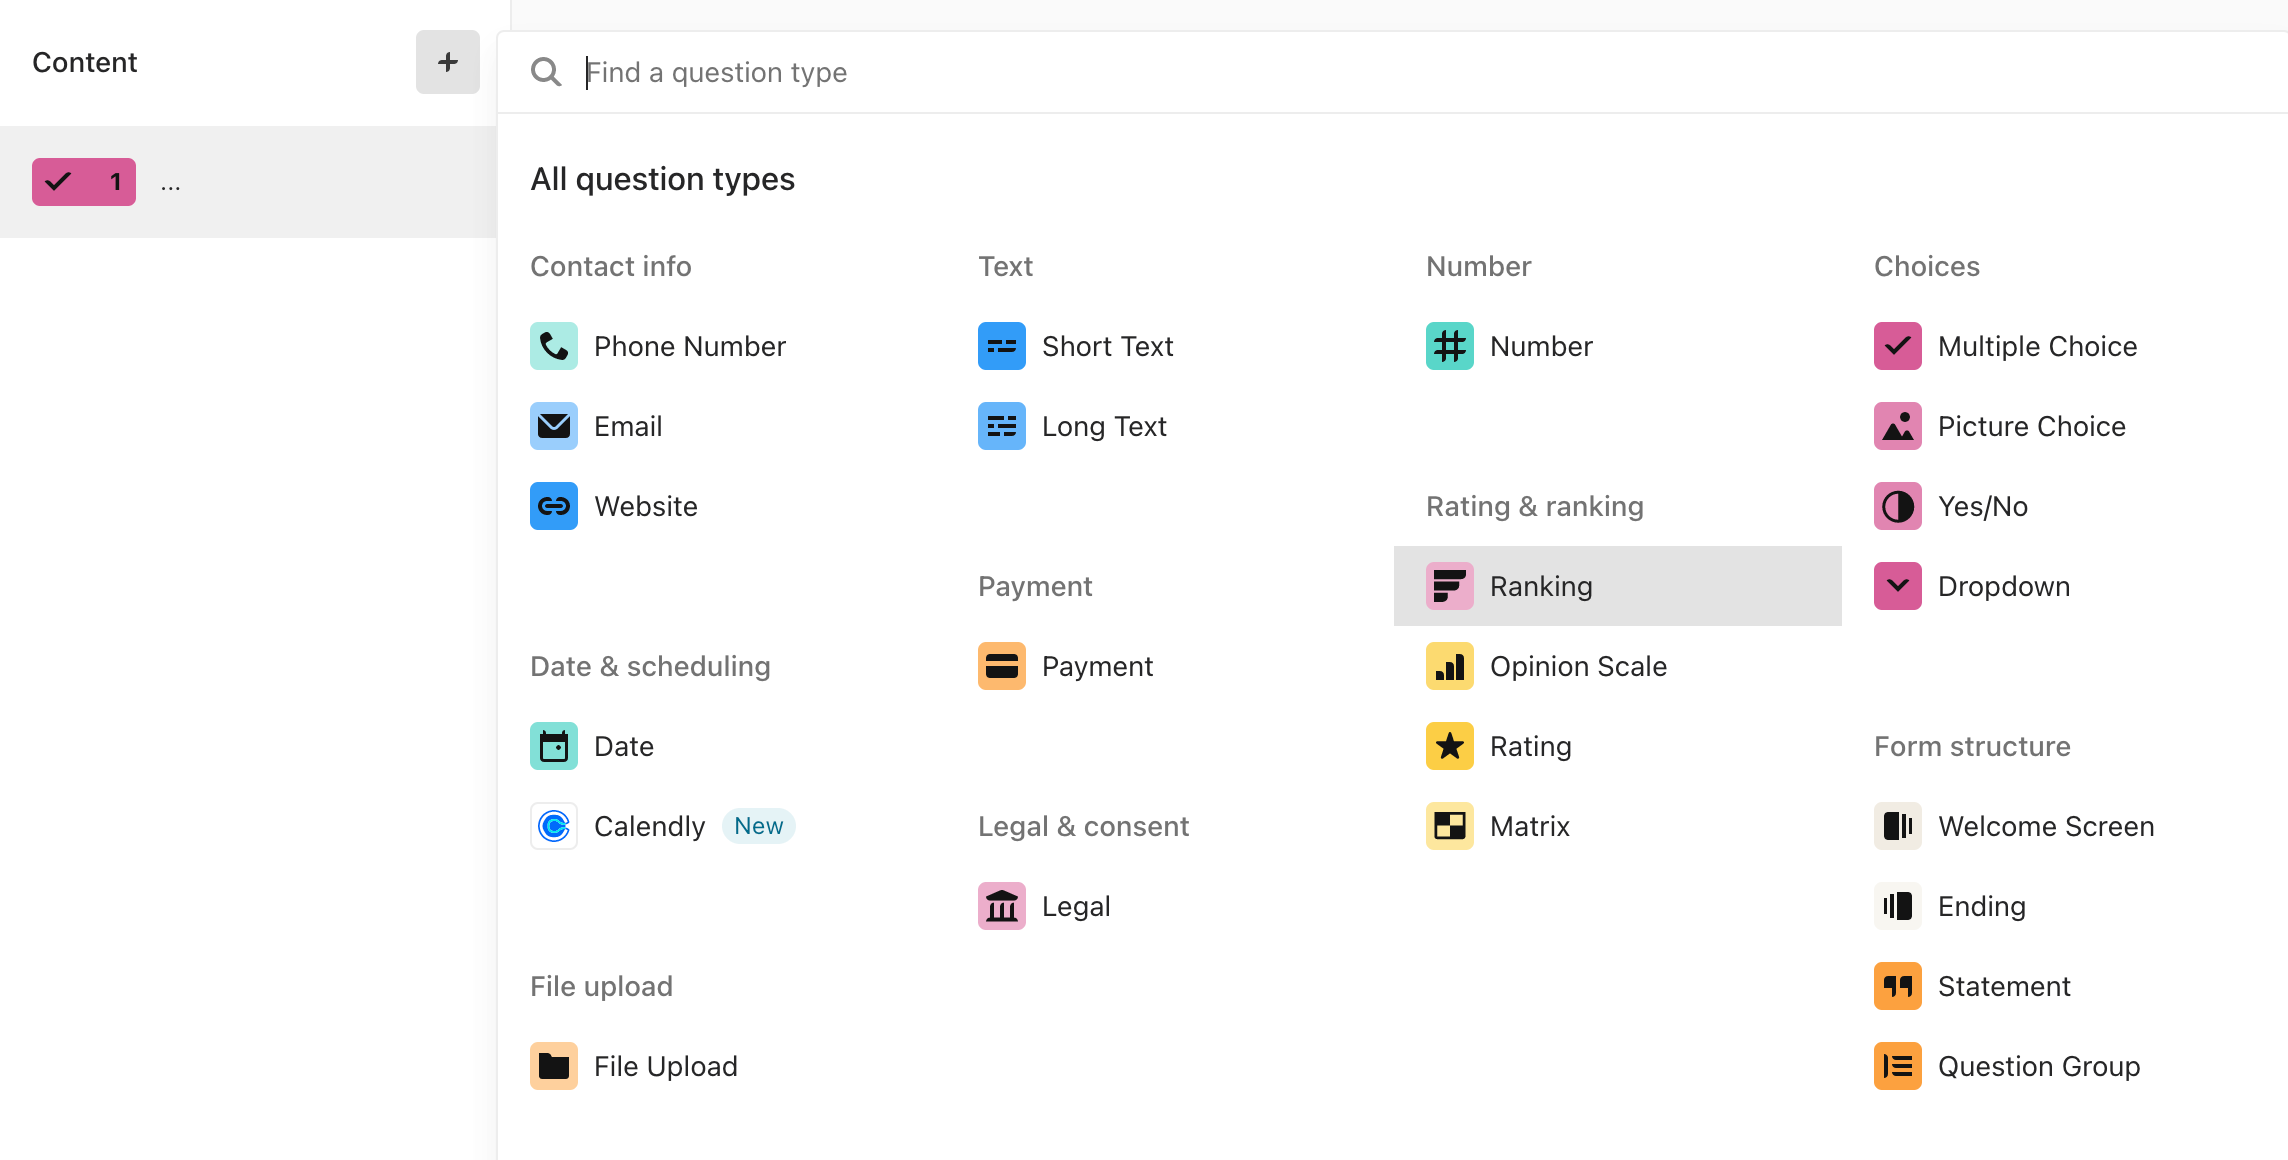Pick the Rating label
The height and width of the screenshot is (1160, 2288).
(1531, 746)
